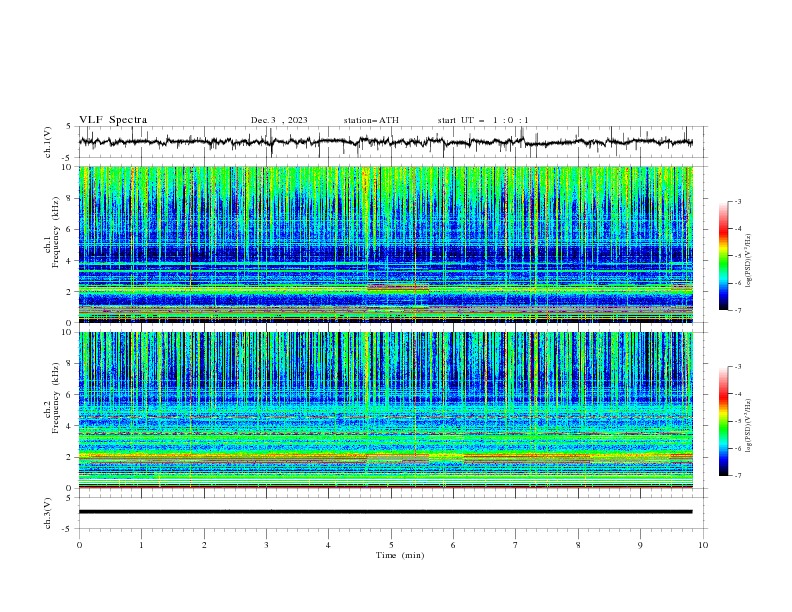Image resolution: width=792 pixels, height=612 pixels.
Task: Click time axis tick label "9"
Action: click(x=640, y=545)
